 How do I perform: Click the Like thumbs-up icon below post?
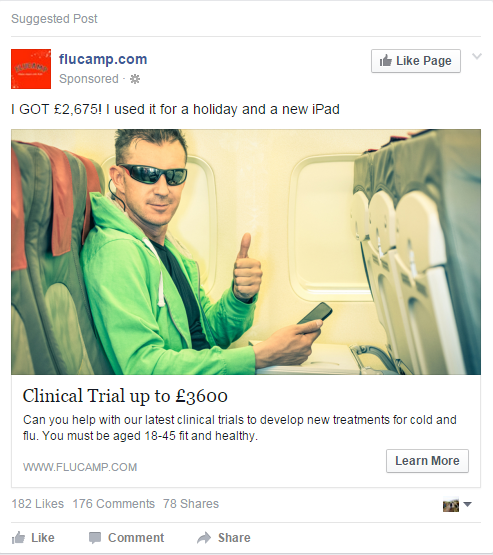pyautogui.click(x=18, y=537)
